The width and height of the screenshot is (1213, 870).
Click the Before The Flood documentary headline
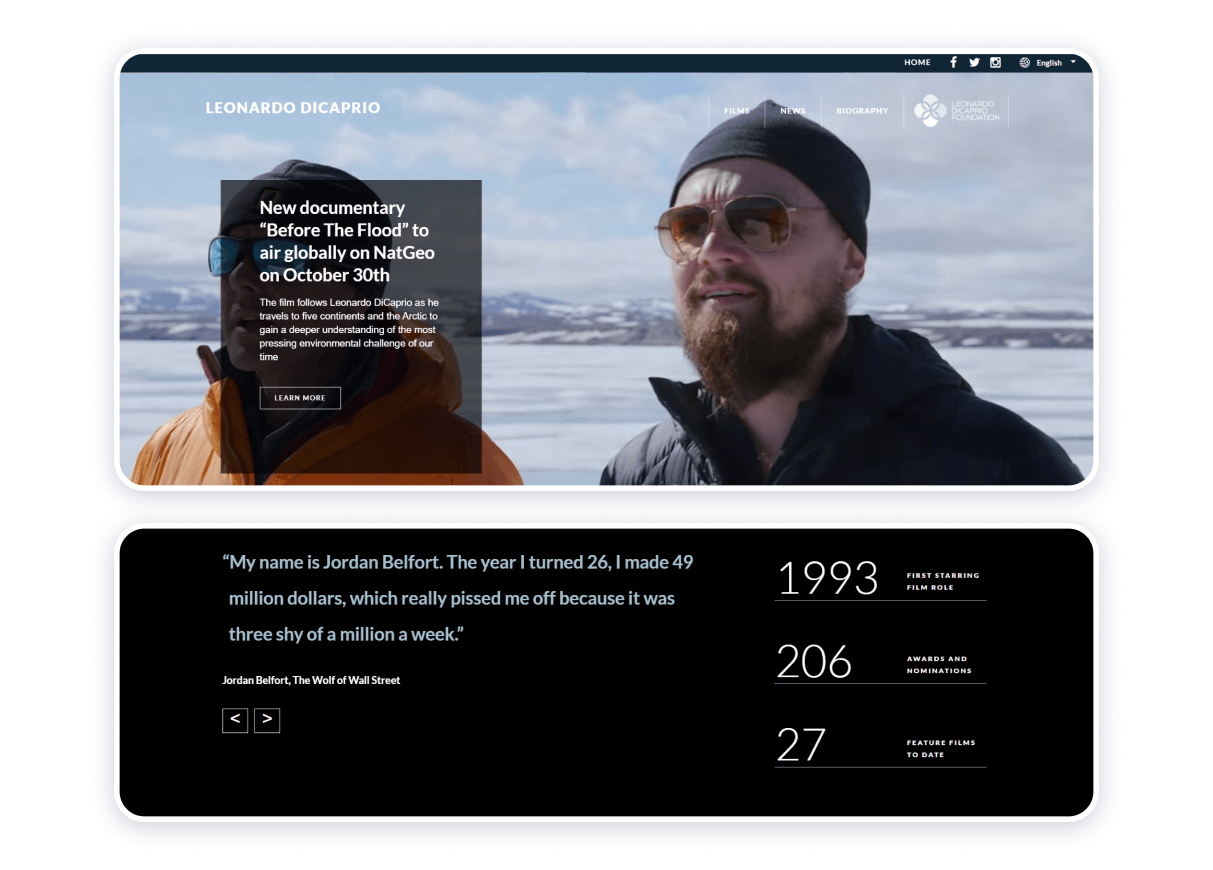[347, 241]
